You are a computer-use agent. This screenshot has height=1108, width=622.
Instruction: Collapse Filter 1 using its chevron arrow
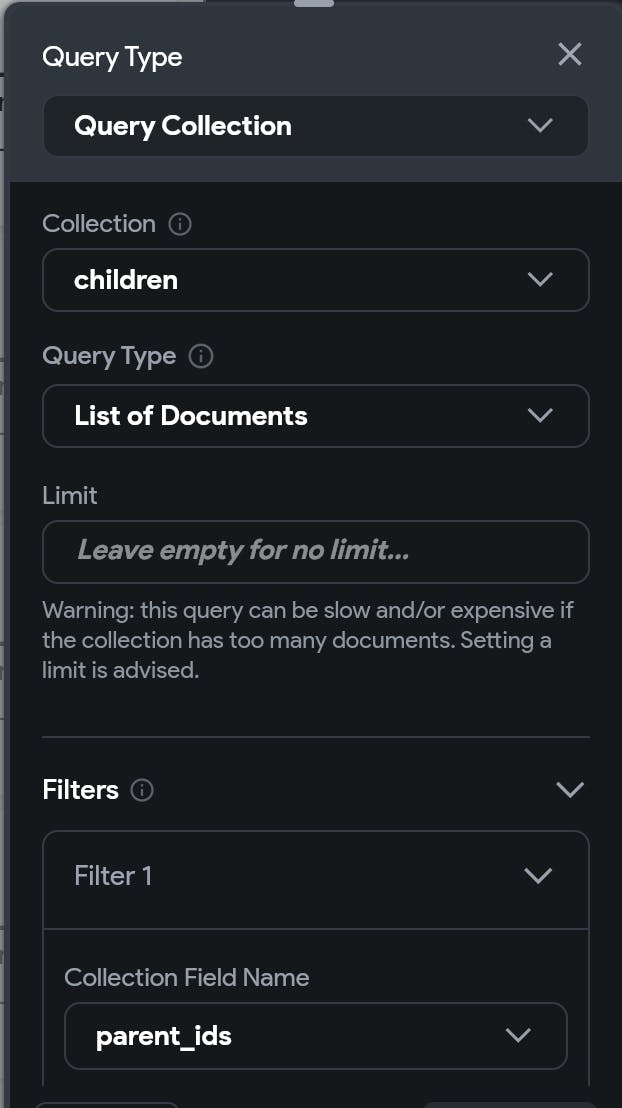click(x=538, y=876)
